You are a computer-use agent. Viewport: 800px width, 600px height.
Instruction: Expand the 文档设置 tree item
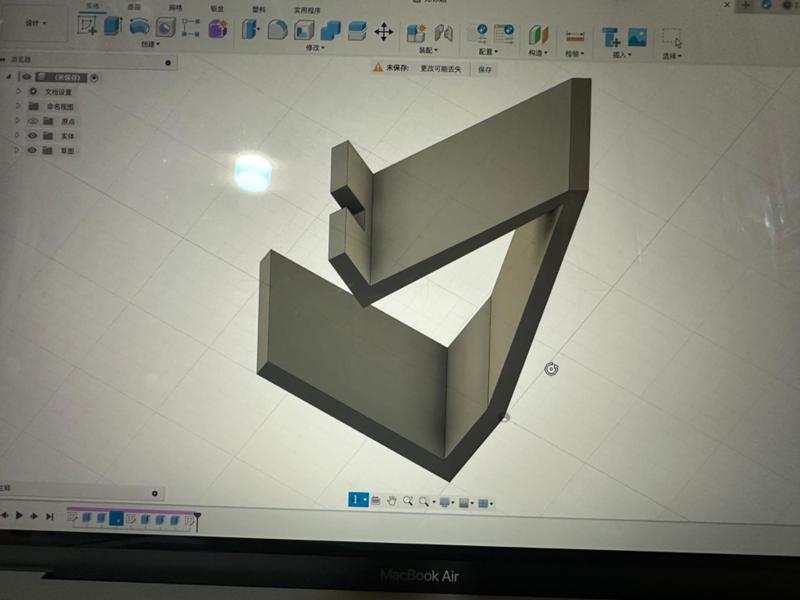(18, 89)
